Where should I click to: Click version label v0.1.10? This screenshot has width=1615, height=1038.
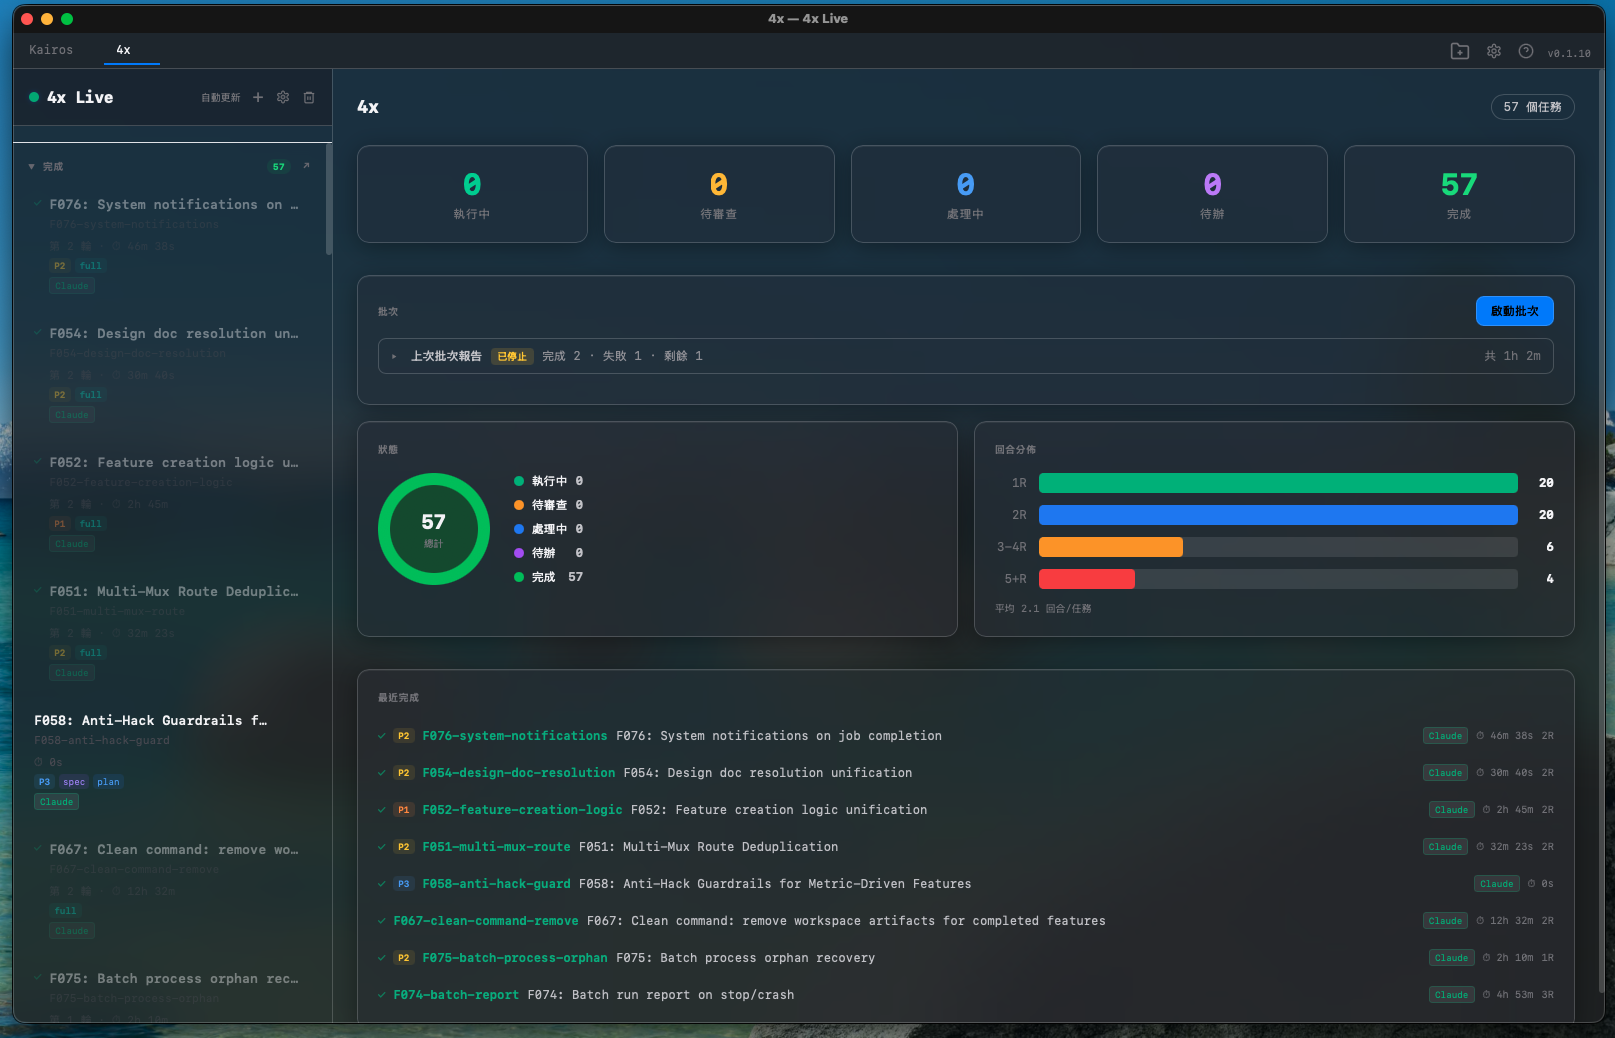(1569, 53)
